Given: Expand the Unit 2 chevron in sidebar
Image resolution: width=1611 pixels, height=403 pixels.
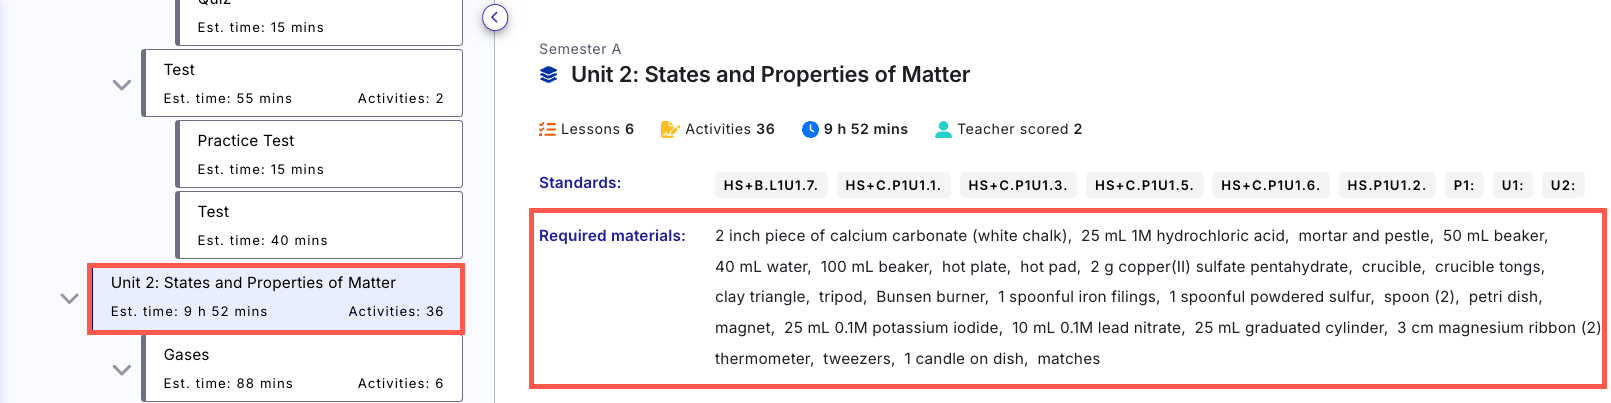Looking at the screenshot, I should point(69,298).
